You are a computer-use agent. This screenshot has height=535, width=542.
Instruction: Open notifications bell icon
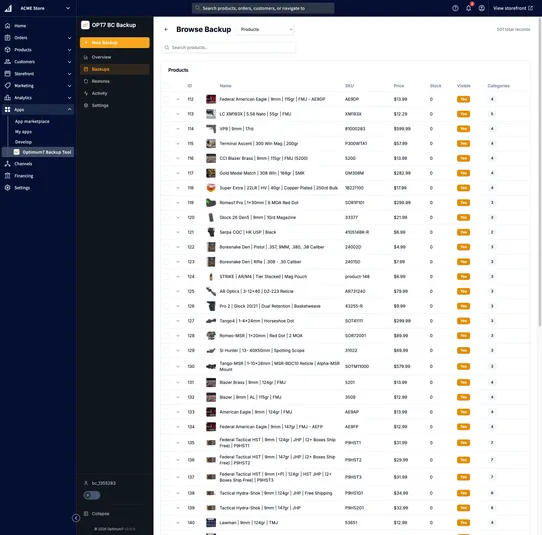(x=468, y=8)
